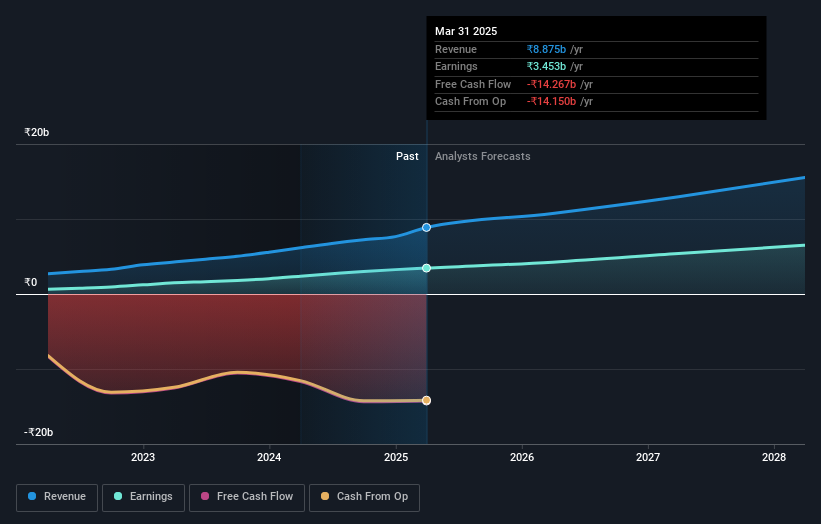Click the ₹8.875b revenue value

pyautogui.click(x=546, y=49)
